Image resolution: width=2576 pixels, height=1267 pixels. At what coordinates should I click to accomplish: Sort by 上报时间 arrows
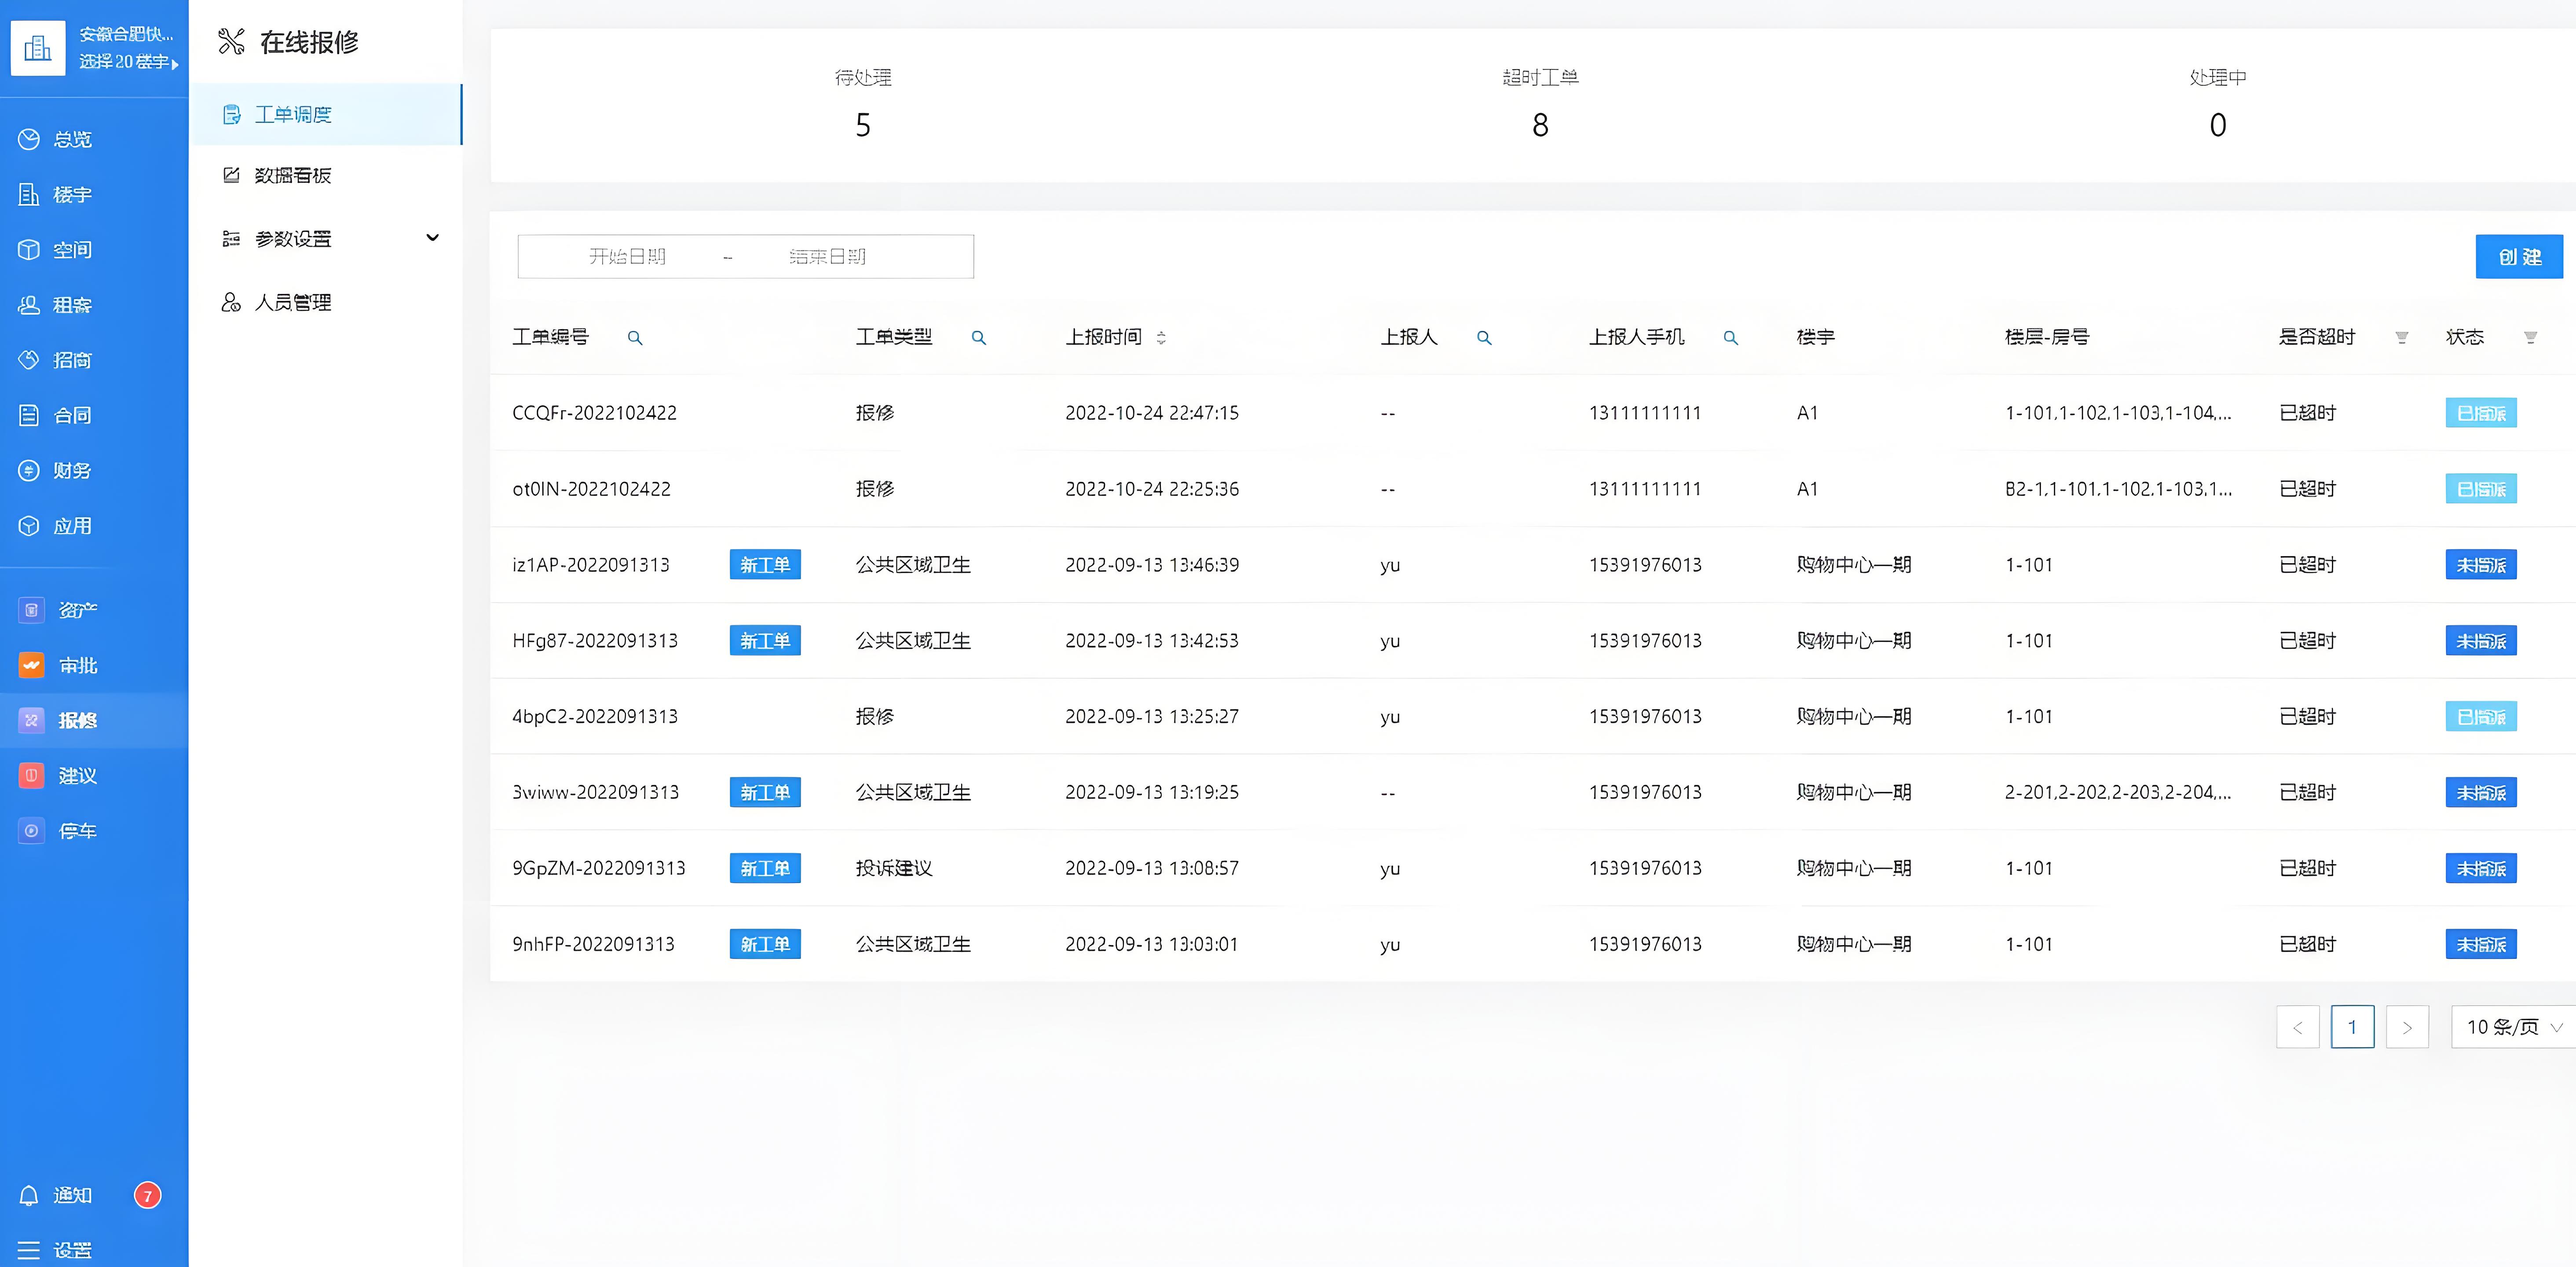pos(1161,338)
